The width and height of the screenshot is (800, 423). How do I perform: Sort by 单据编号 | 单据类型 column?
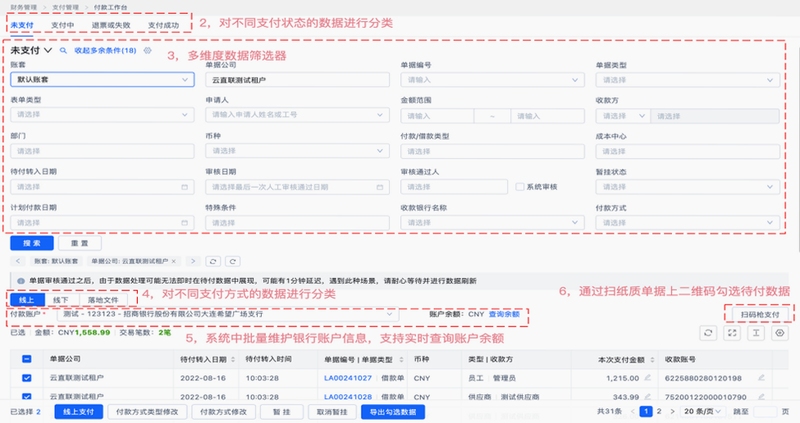(402, 360)
